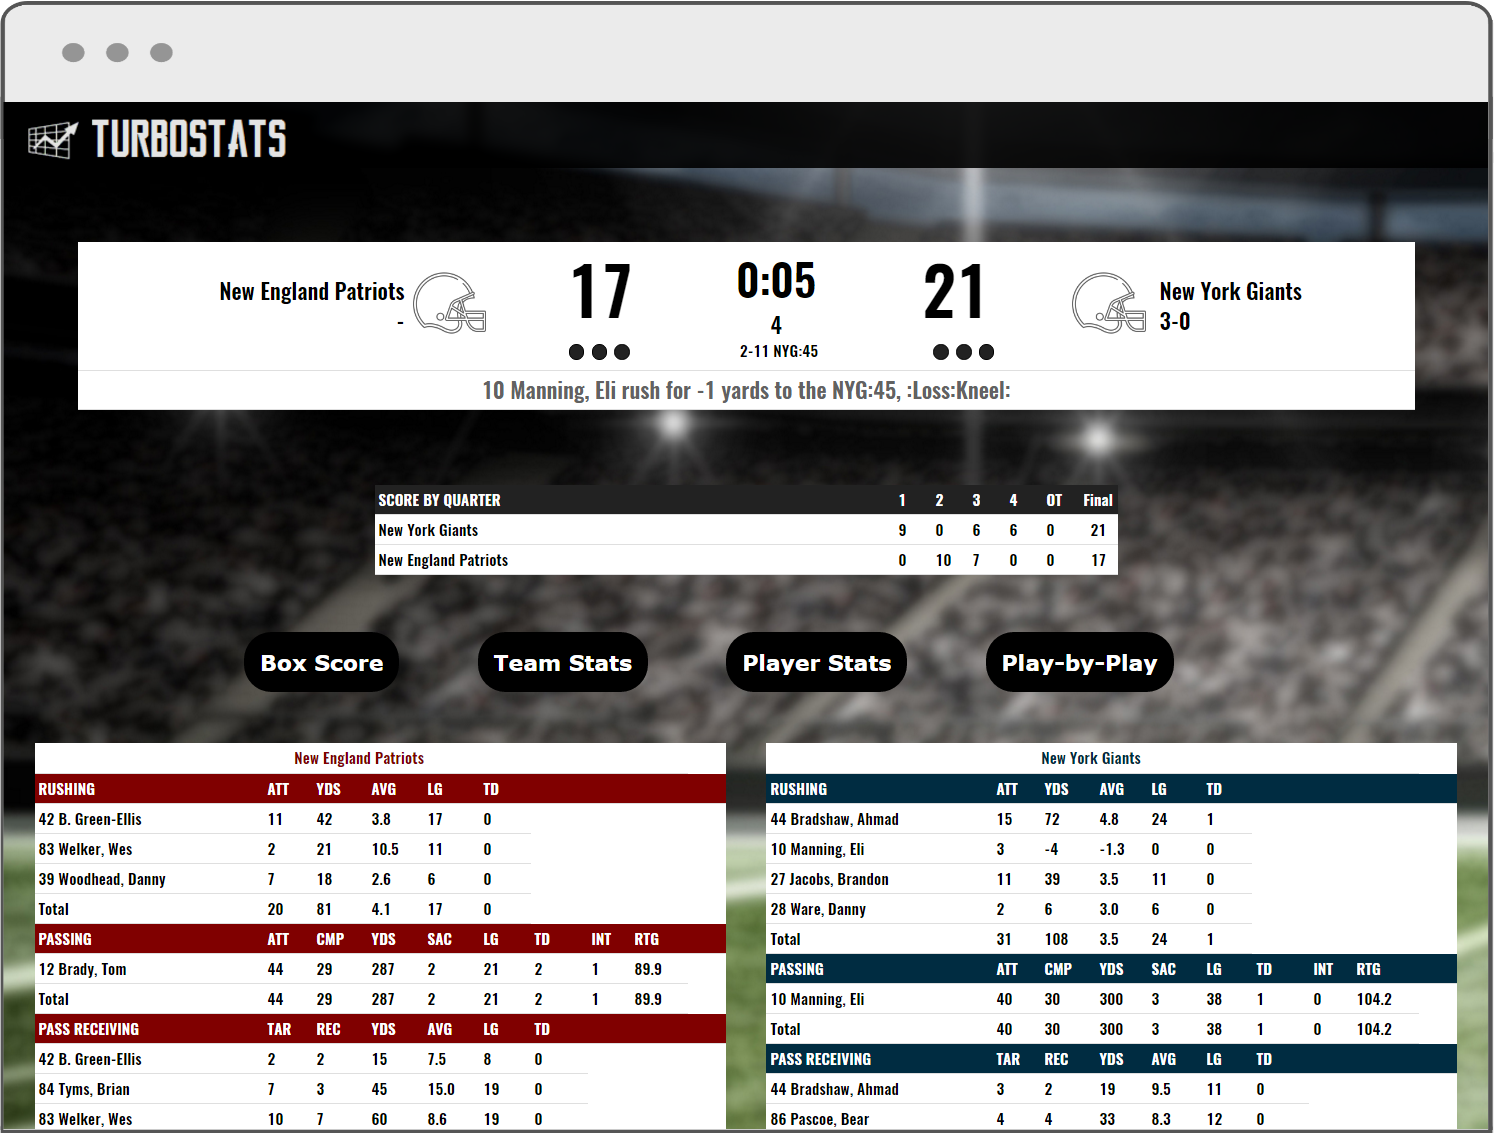This screenshot has height=1133, width=1494.
Task: Click the New England Patriots scoreboard name
Action: coord(312,291)
